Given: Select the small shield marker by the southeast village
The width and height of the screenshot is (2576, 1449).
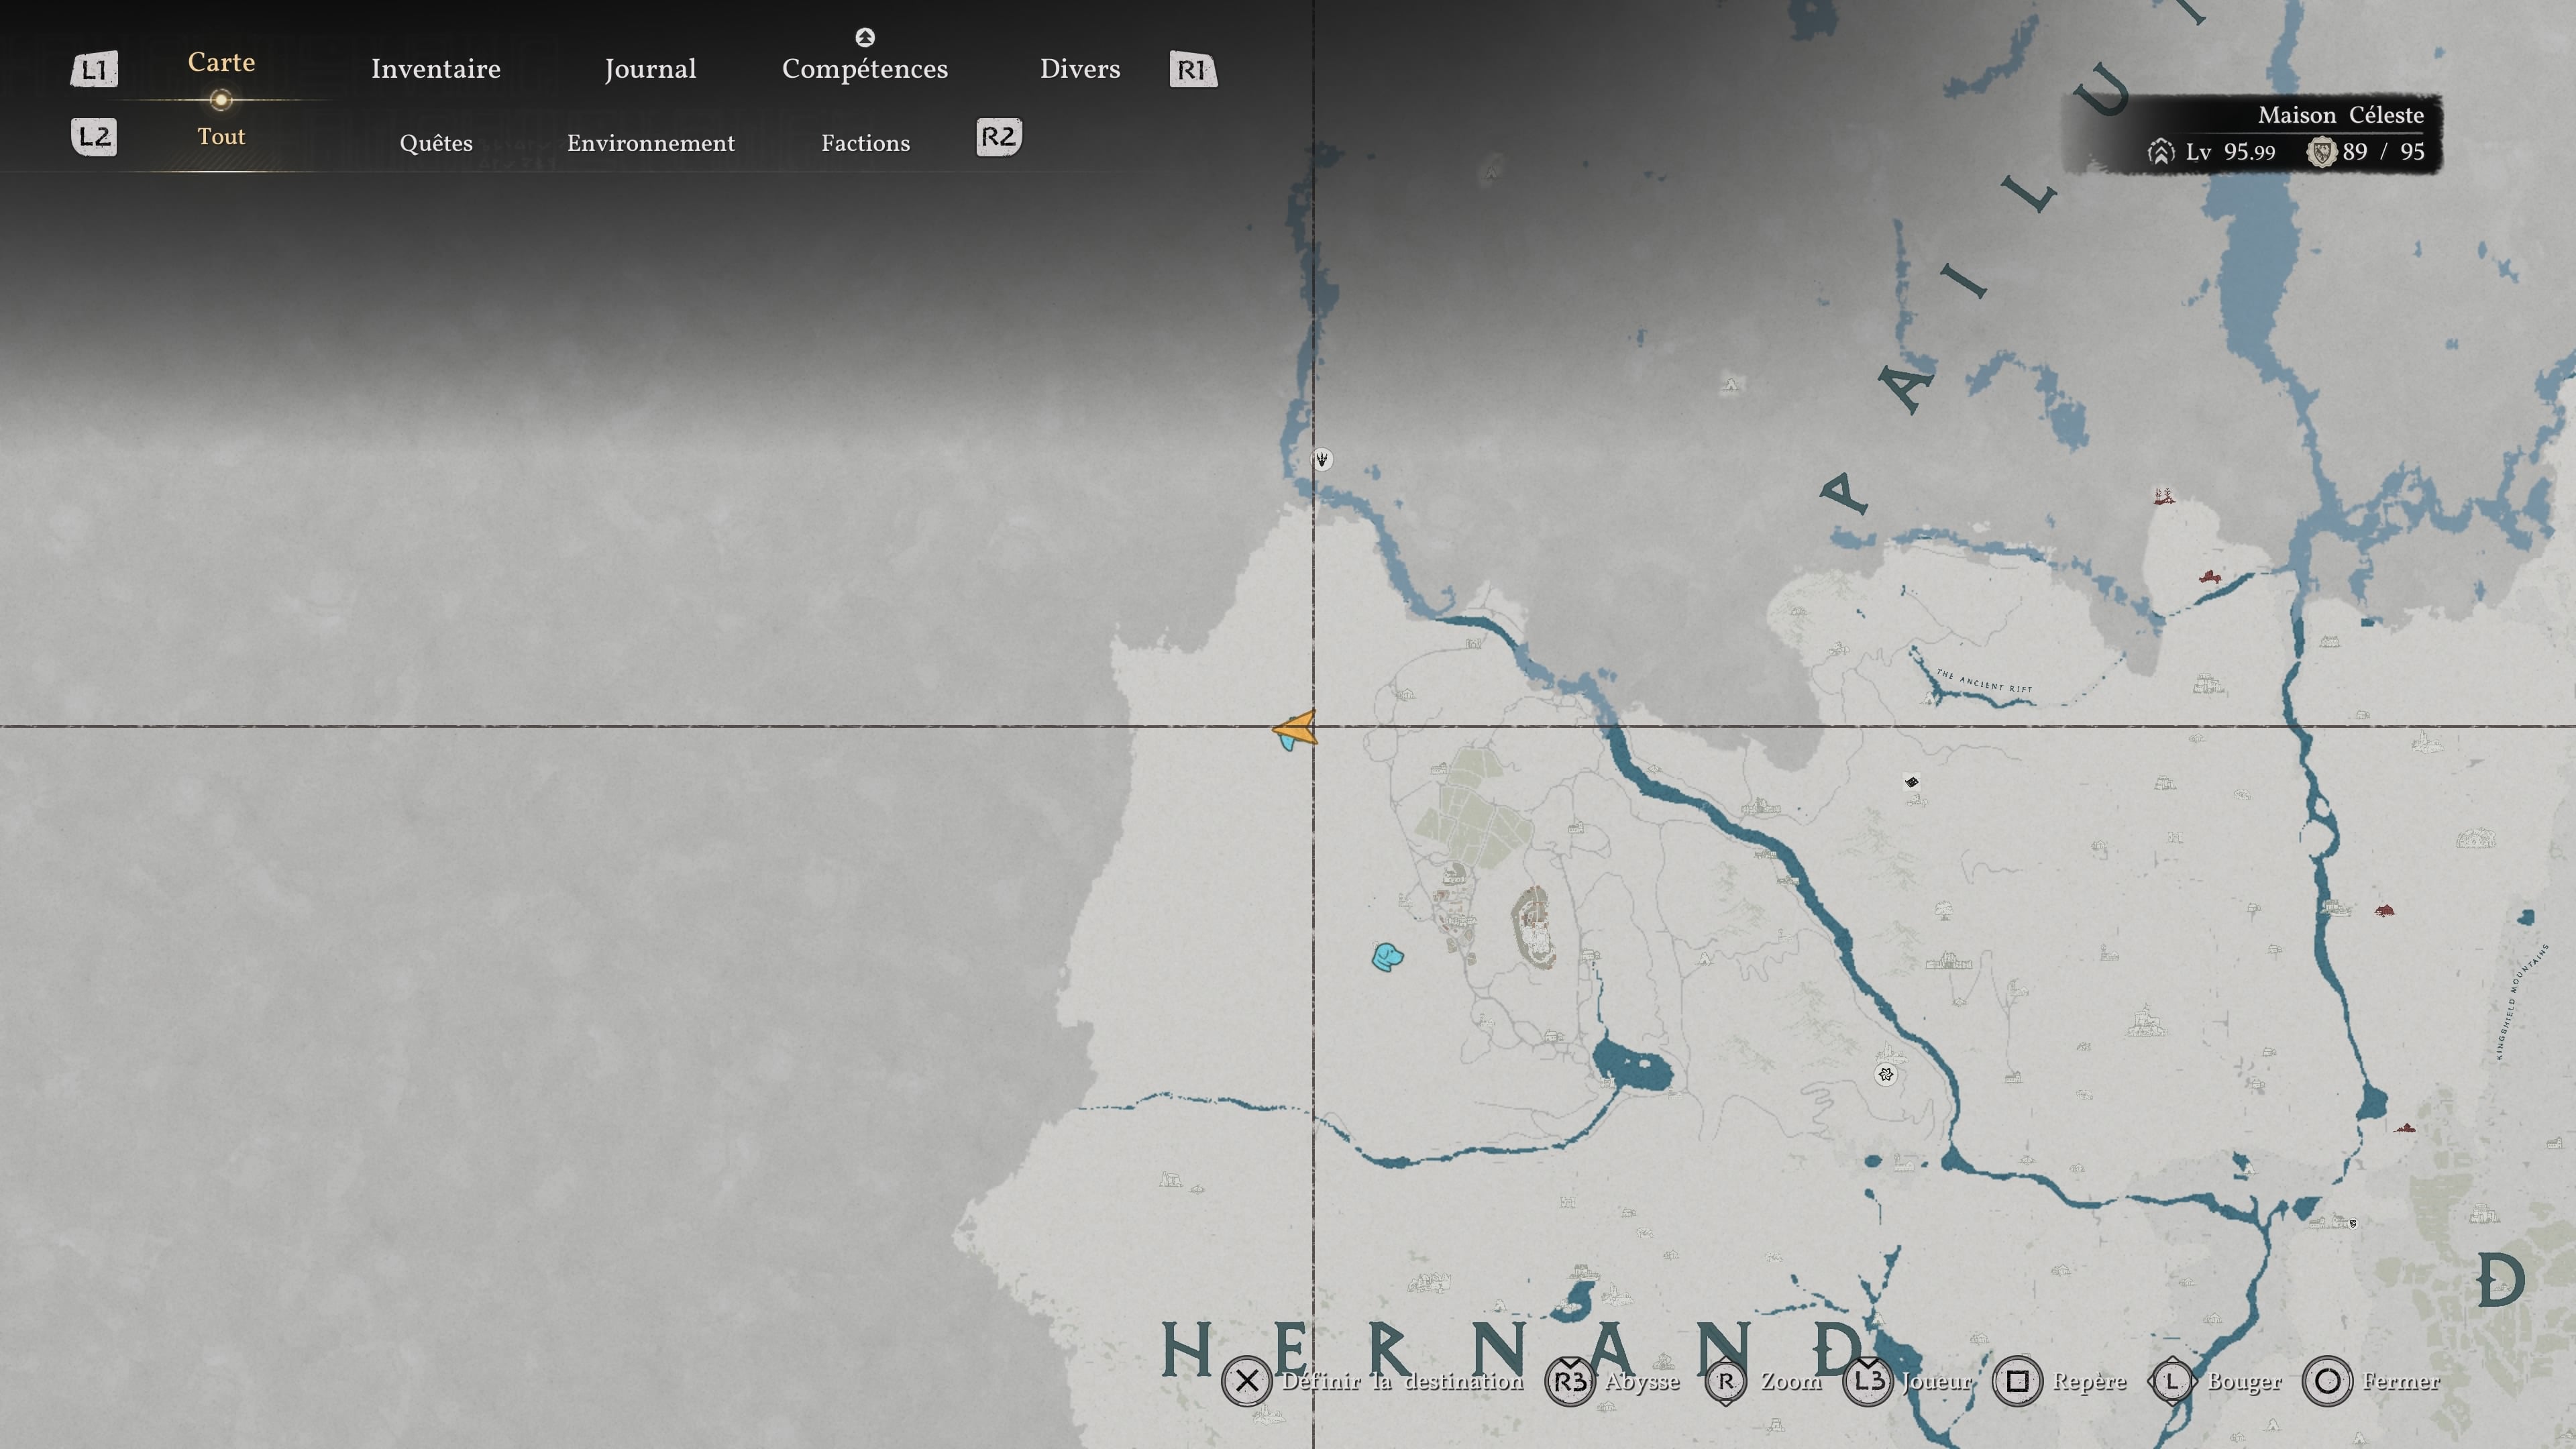Looking at the screenshot, I should pyautogui.click(x=2353, y=1223).
